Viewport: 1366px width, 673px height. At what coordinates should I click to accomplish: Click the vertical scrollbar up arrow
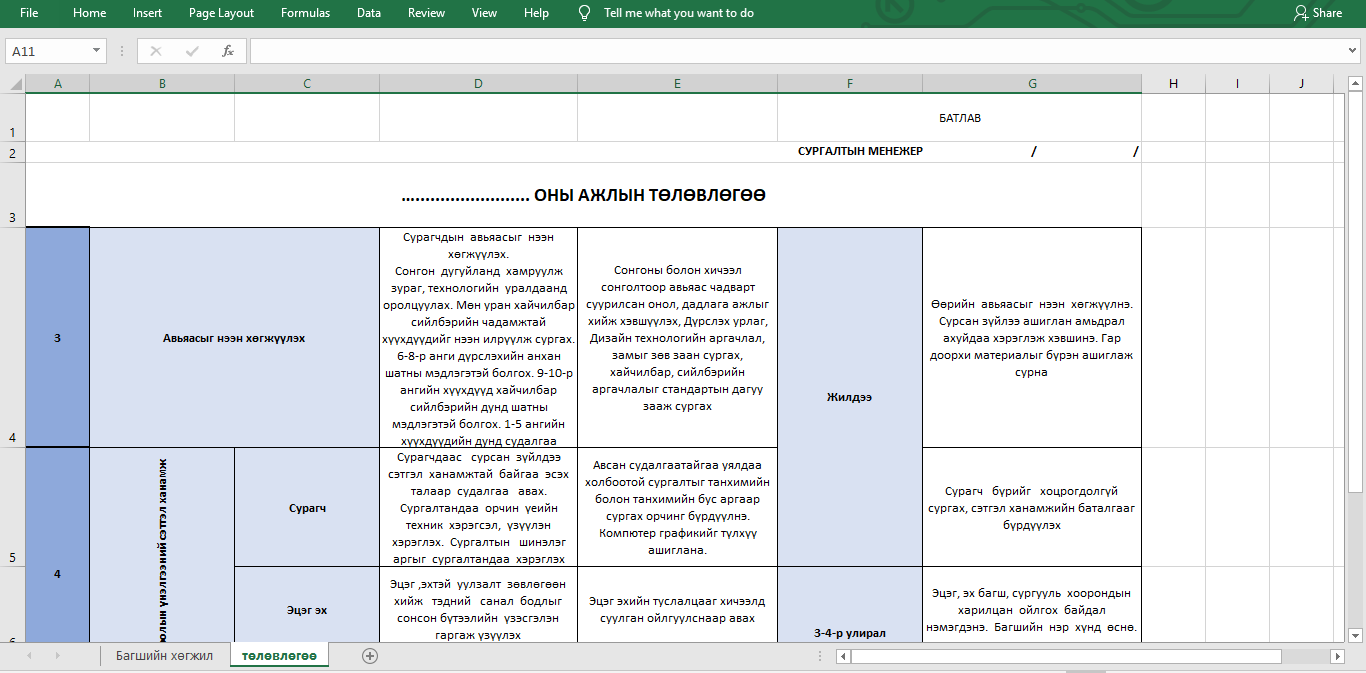(x=1355, y=83)
